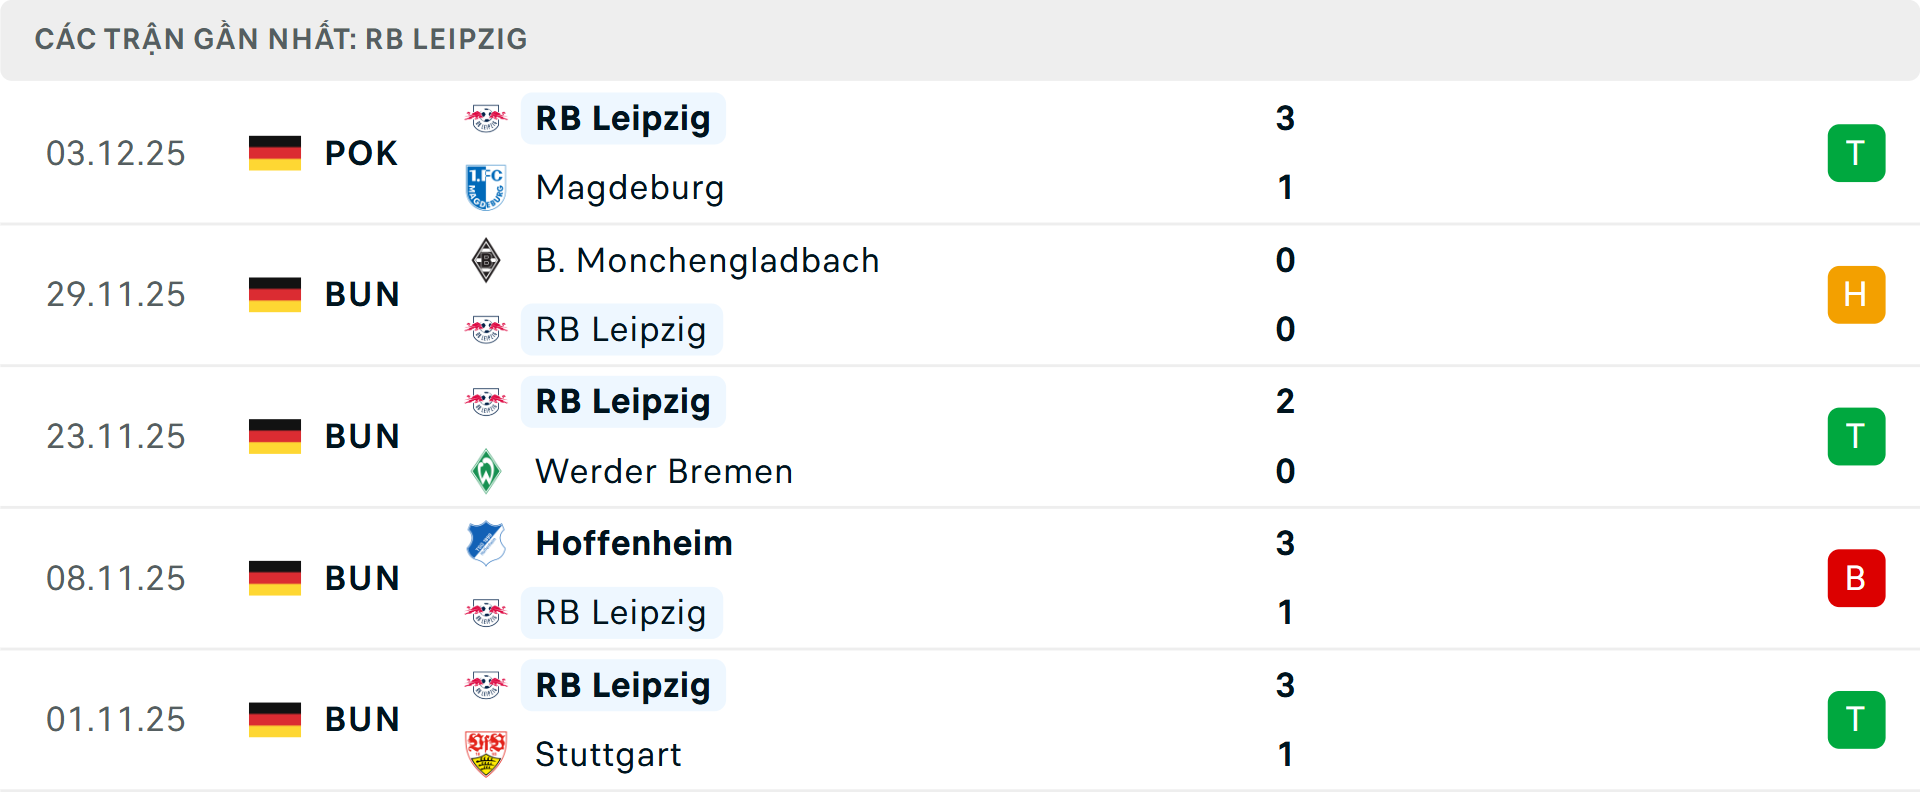1920x792 pixels.
Task: Toggle the yellow H badge on Monchengladbach row
Action: pyautogui.click(x=1856, y=295)
